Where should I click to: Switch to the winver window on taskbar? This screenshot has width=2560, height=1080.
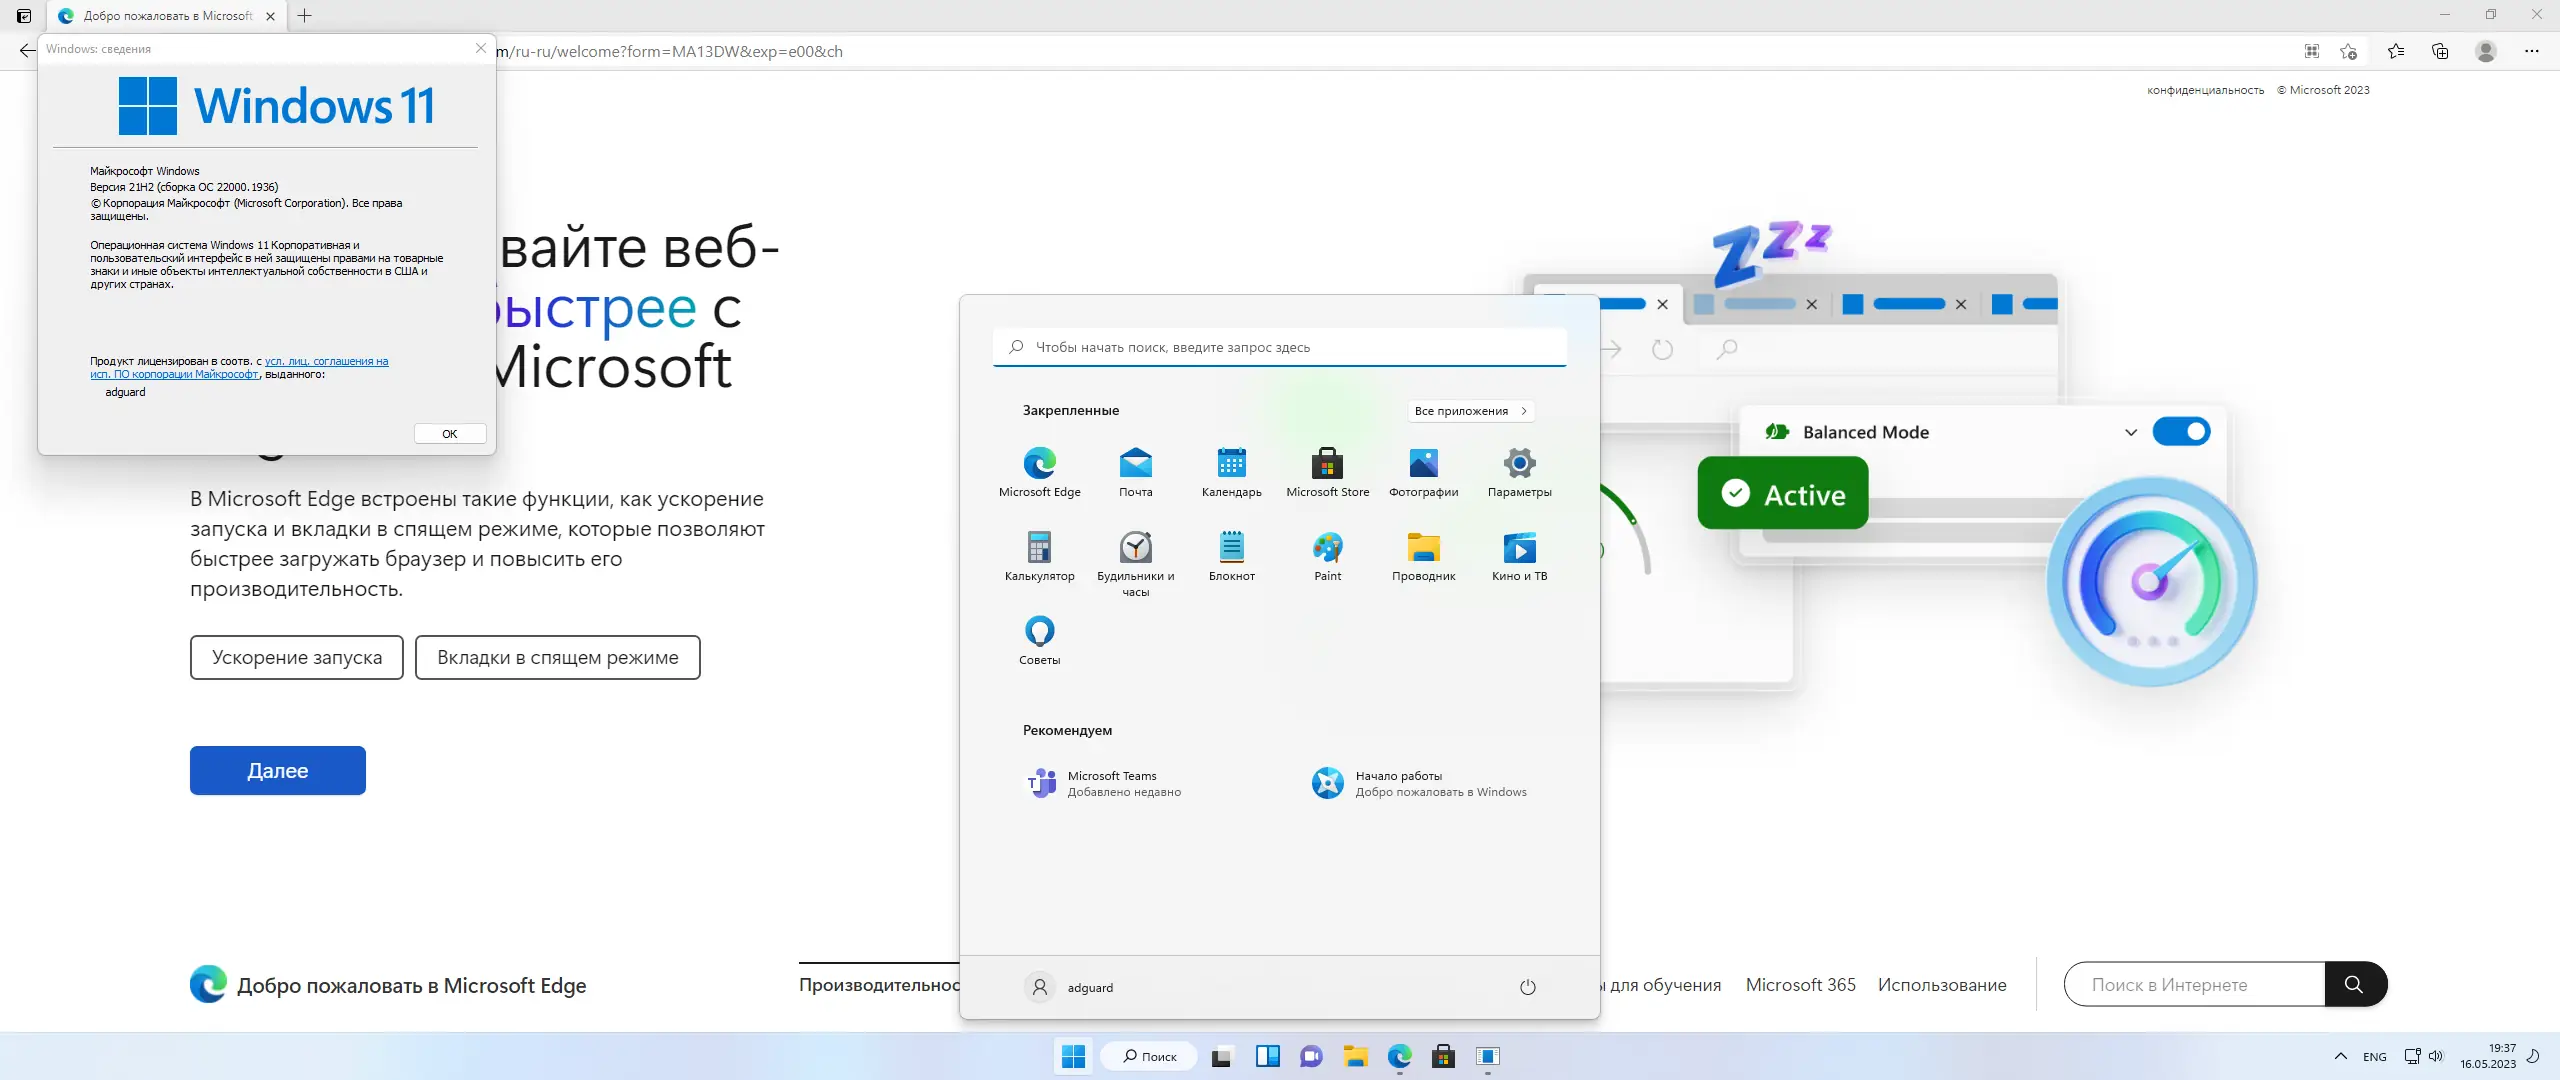pyautogui.click(x=1487, y=1056)
